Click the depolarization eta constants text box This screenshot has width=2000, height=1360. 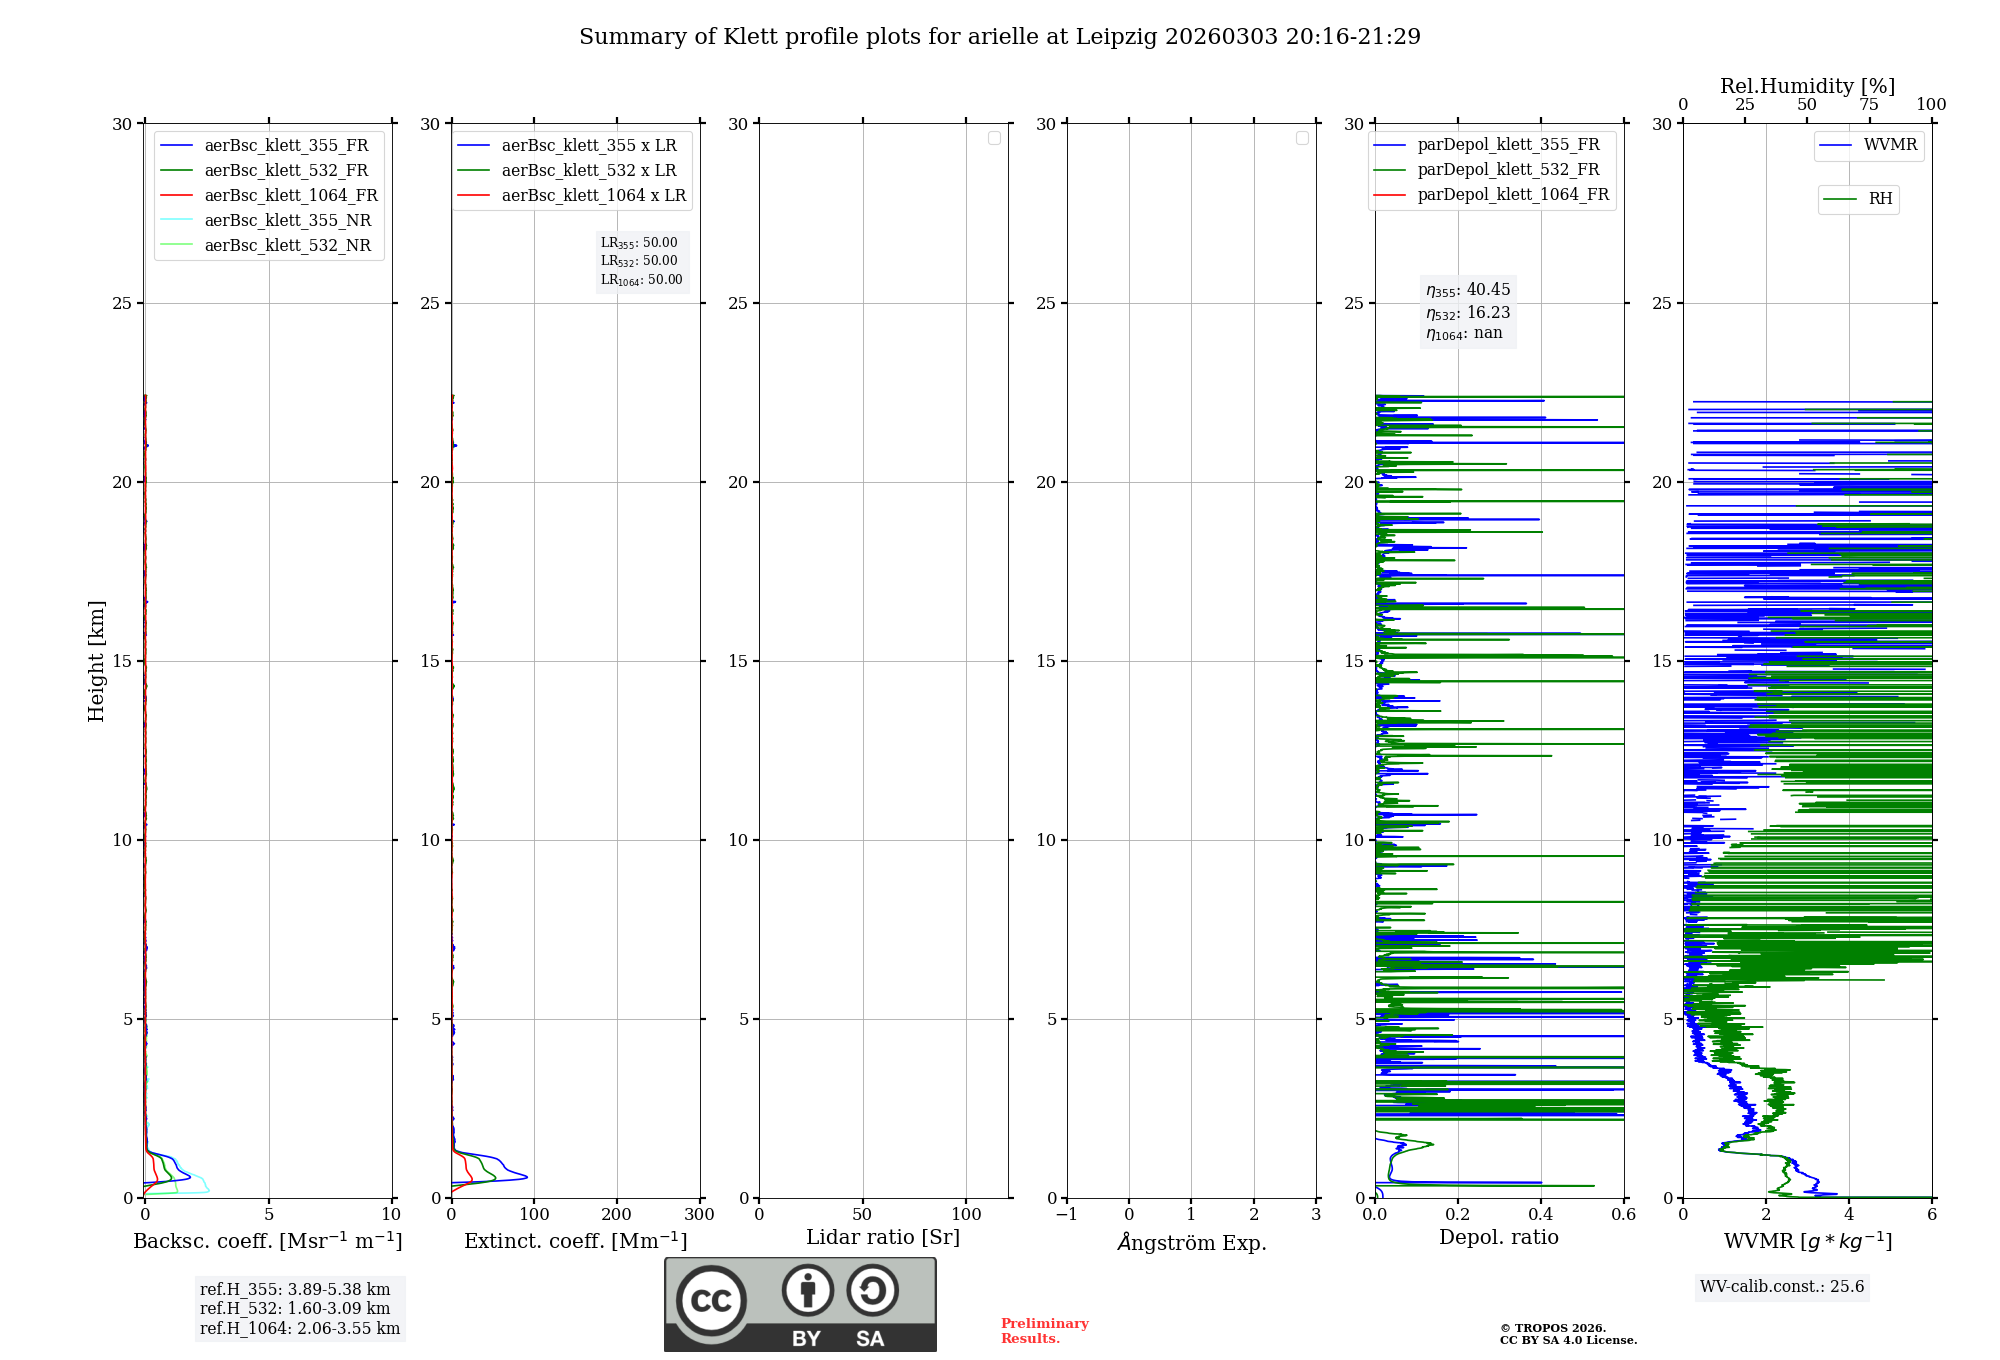(x=1468, y=312)
